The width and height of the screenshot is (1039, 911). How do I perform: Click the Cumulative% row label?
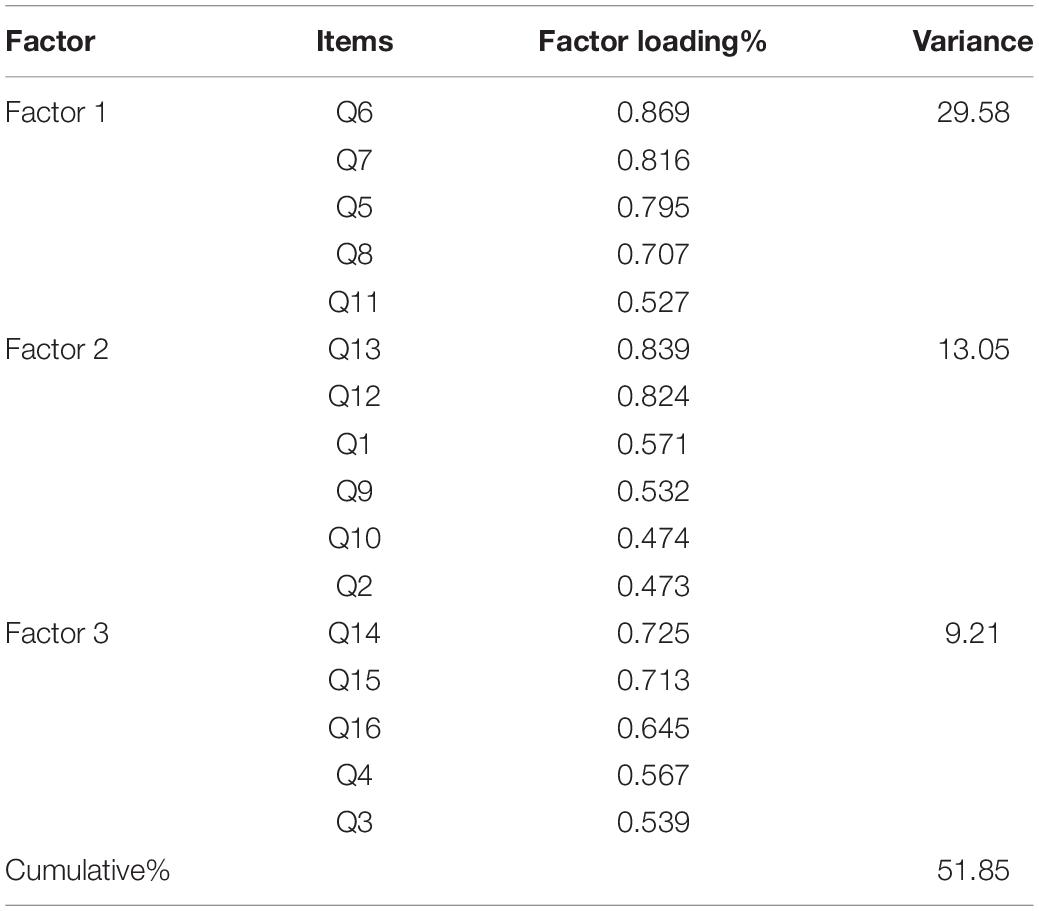click(x=87, y=870)
